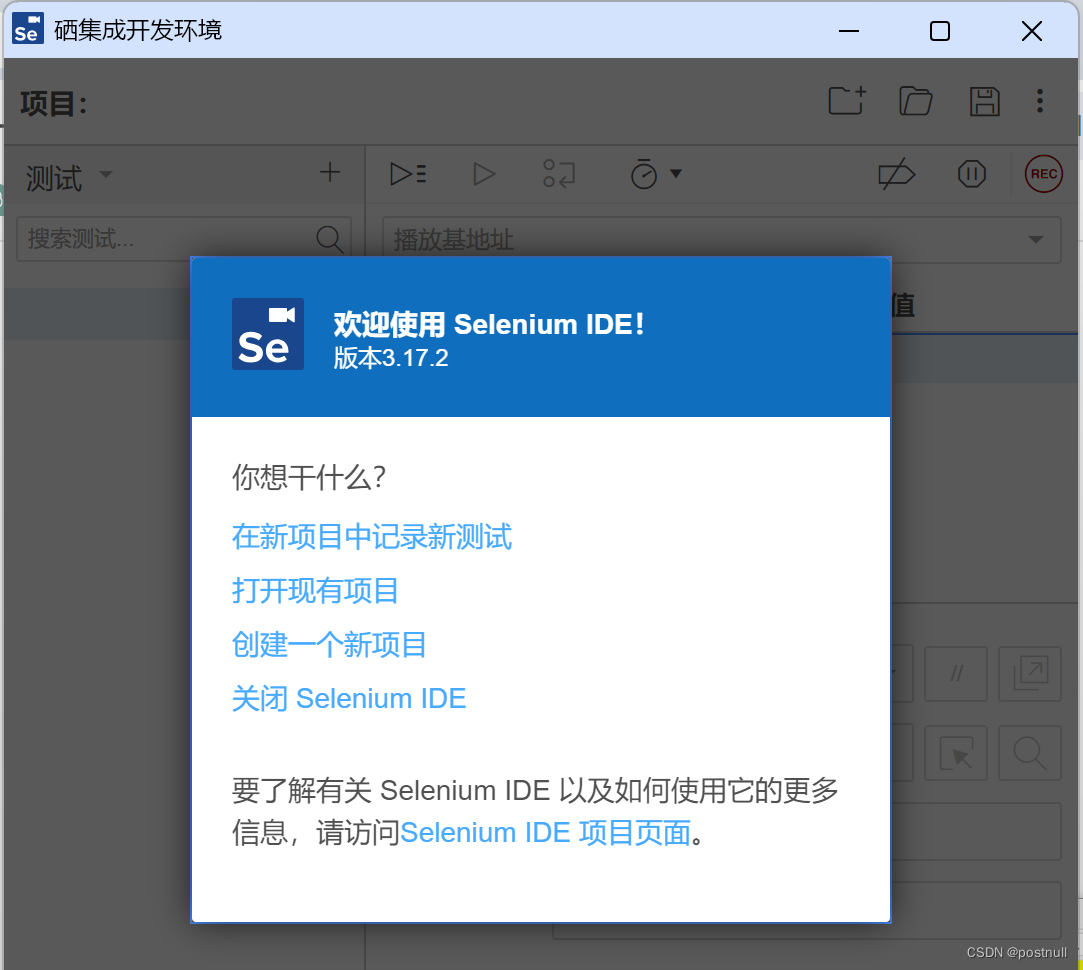Click the search magnifier in test search
Image resolution: width=1083 pixels, height=970 pixels.
329,239
